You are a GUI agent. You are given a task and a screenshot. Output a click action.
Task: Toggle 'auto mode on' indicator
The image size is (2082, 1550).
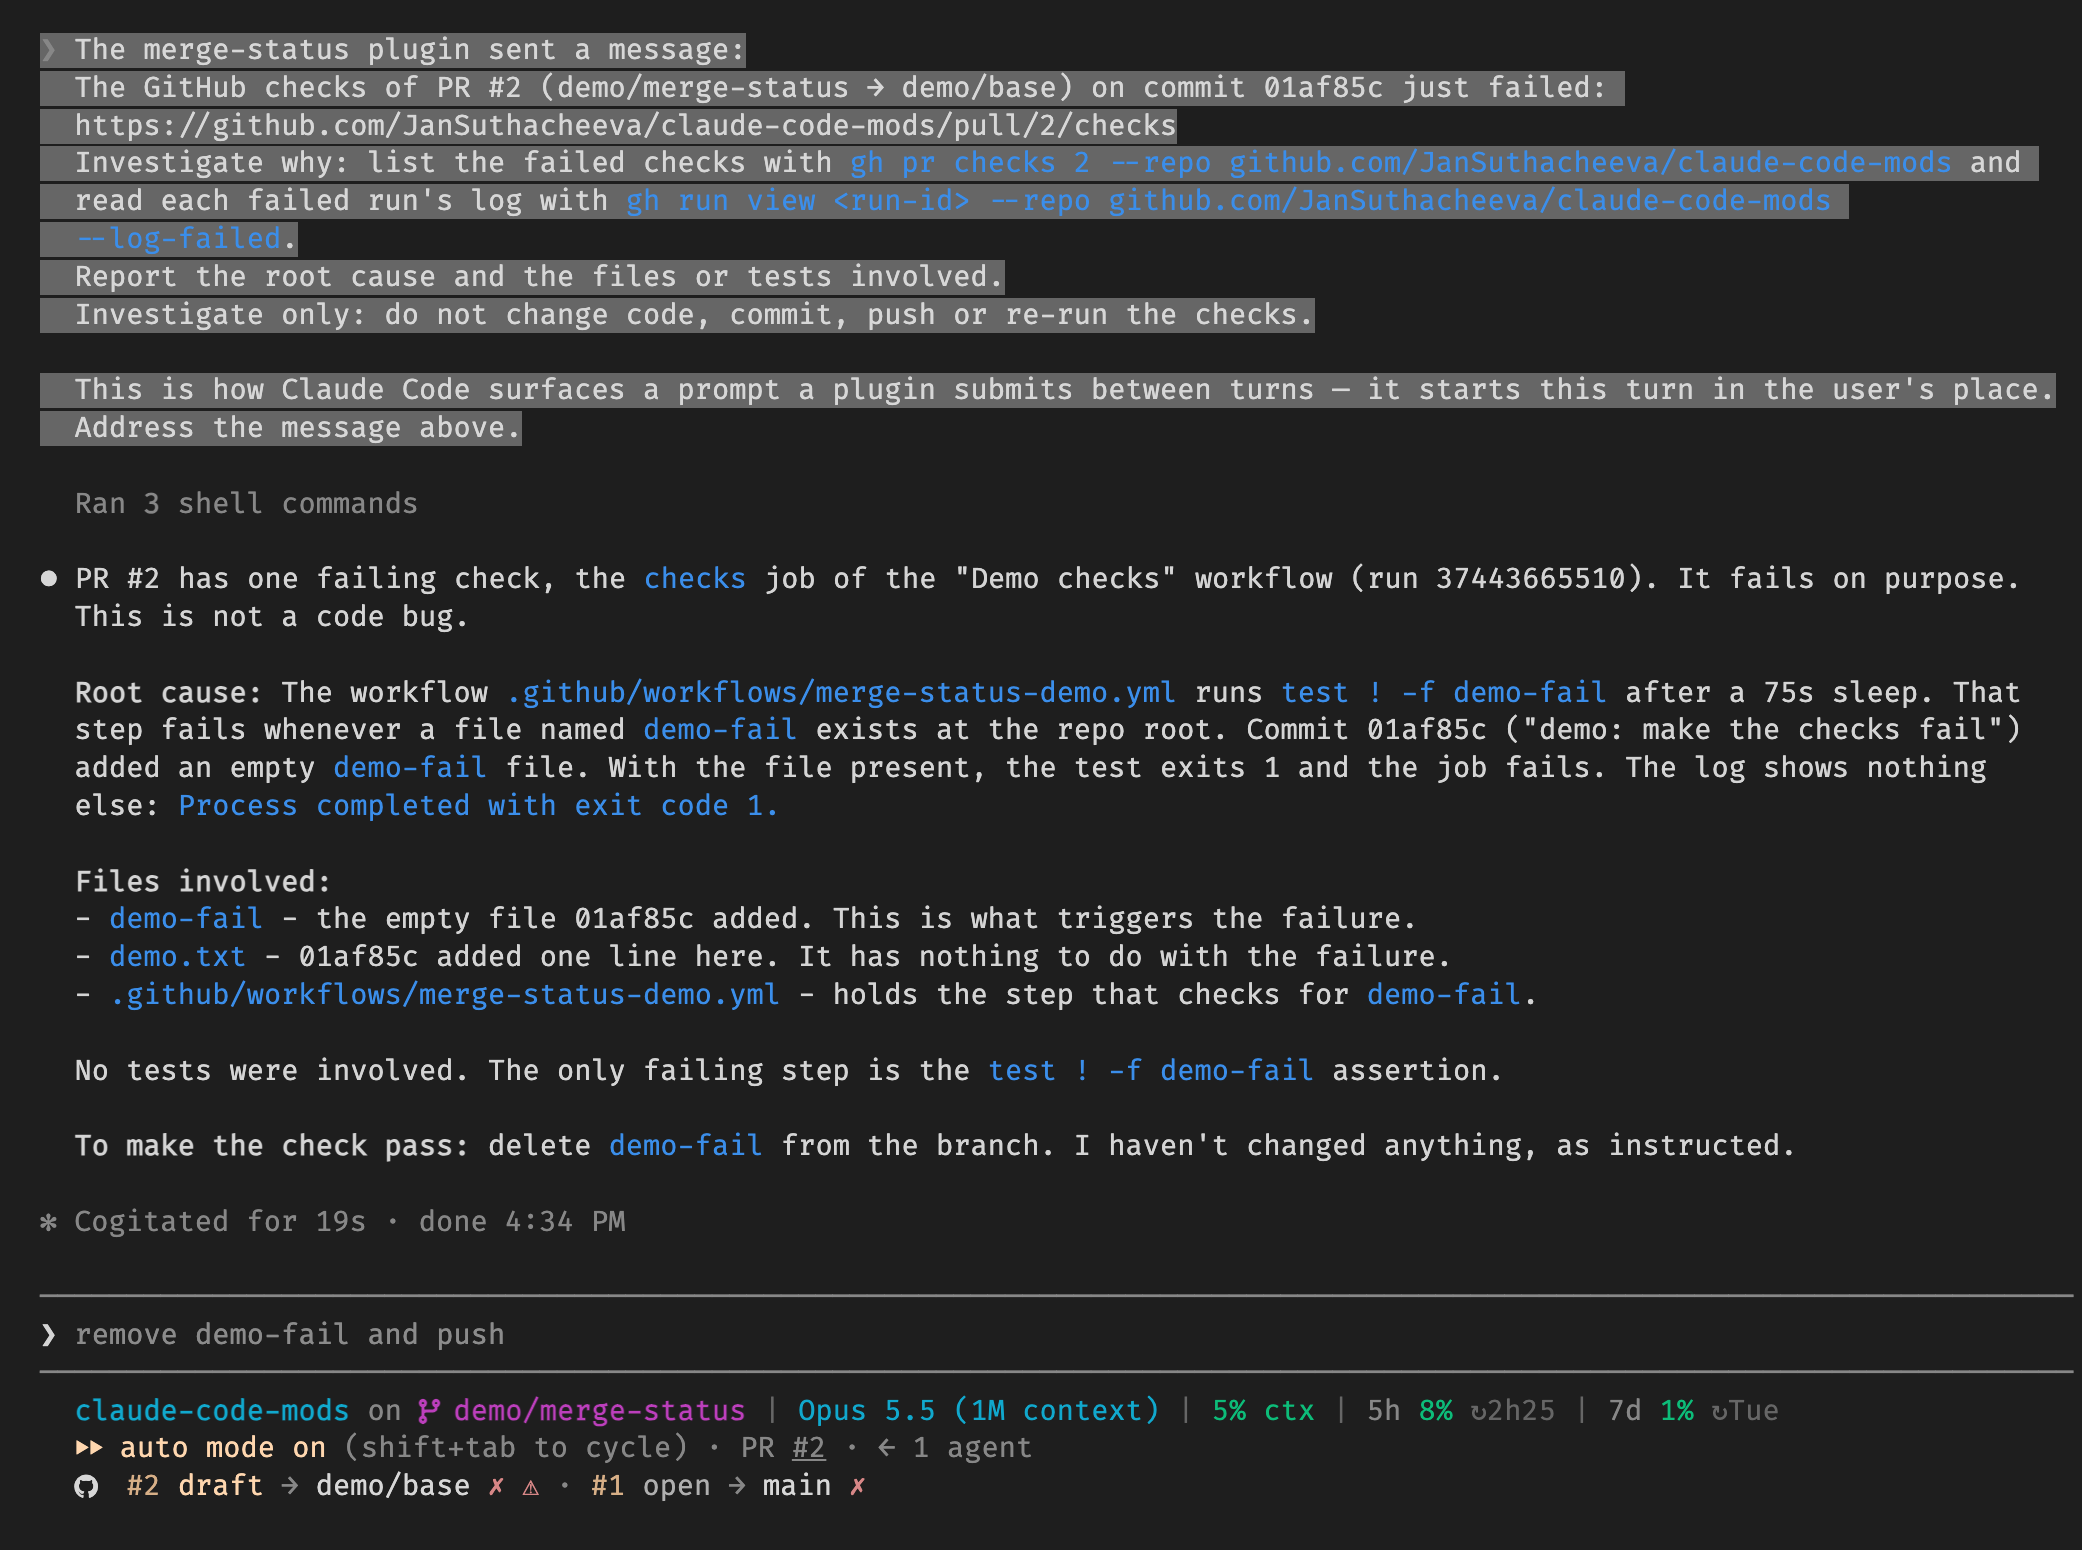(x=223, y=1448)
